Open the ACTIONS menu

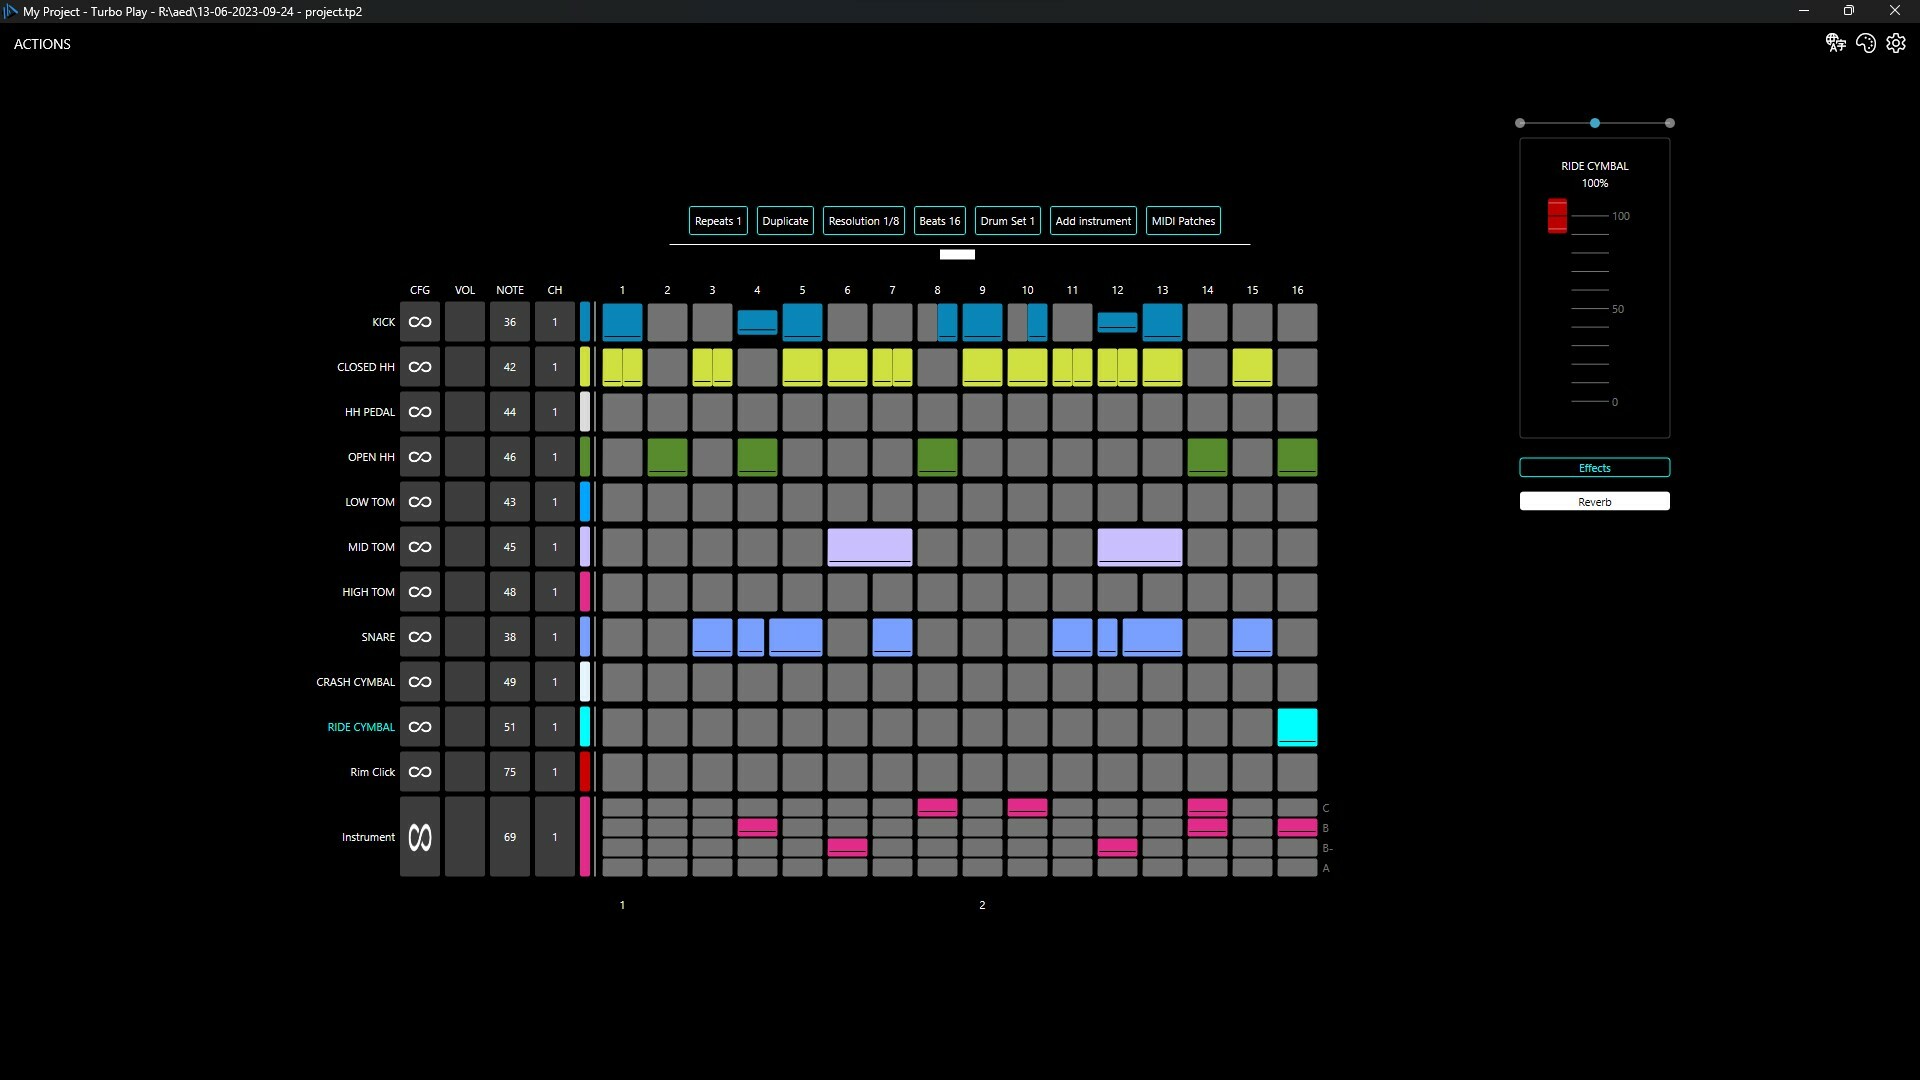pos(42,43)
